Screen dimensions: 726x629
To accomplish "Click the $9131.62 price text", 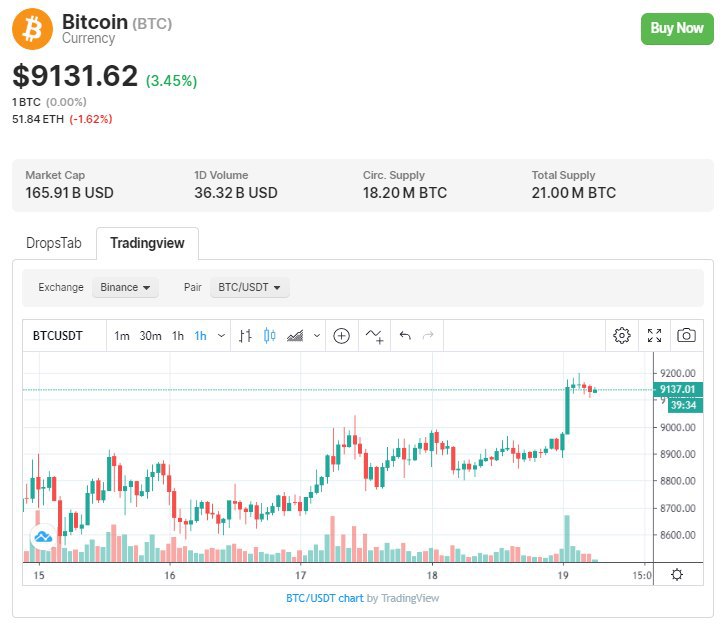I will click(75, 76).
